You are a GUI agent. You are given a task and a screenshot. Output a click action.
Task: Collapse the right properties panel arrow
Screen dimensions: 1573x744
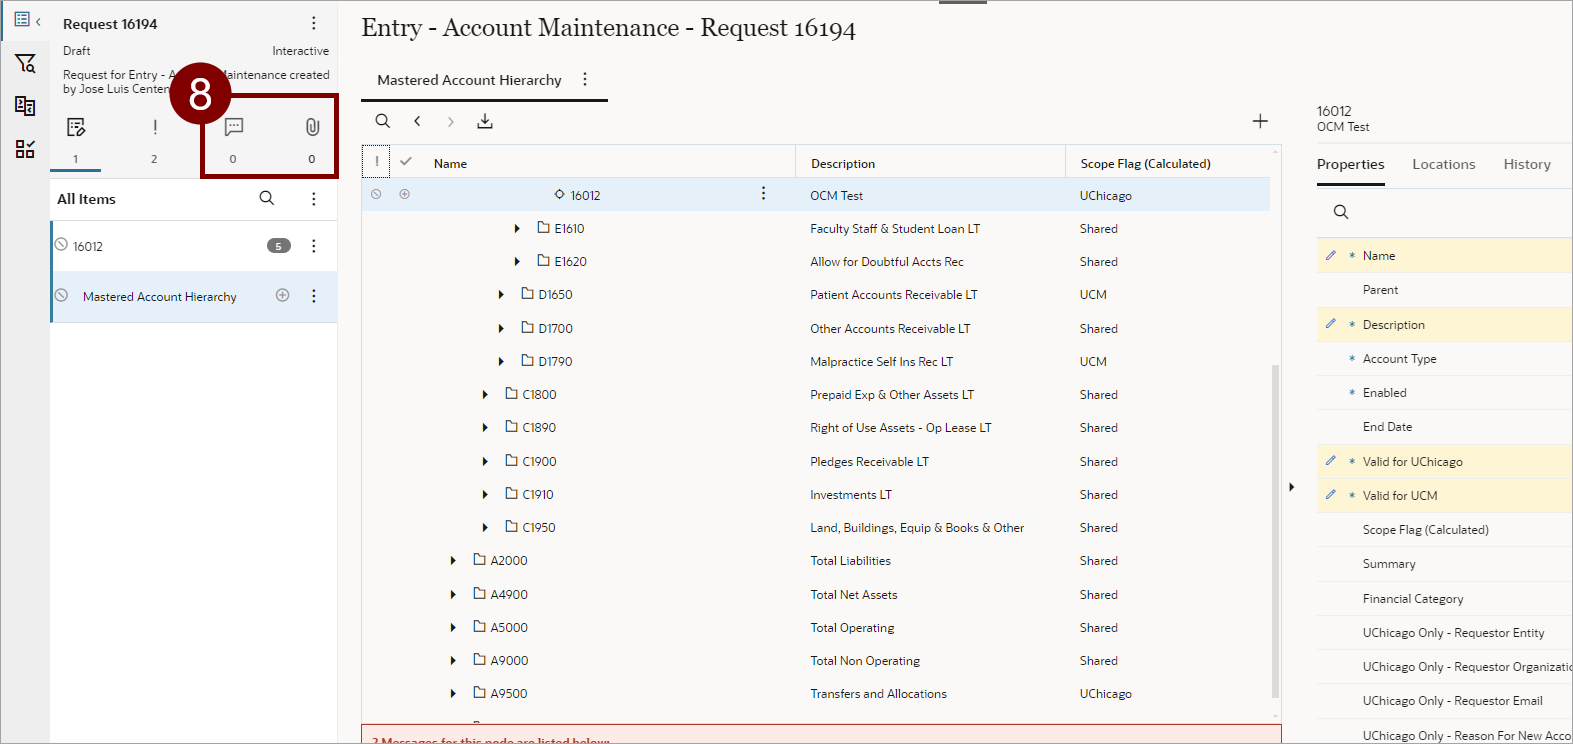click(1292, 487)
